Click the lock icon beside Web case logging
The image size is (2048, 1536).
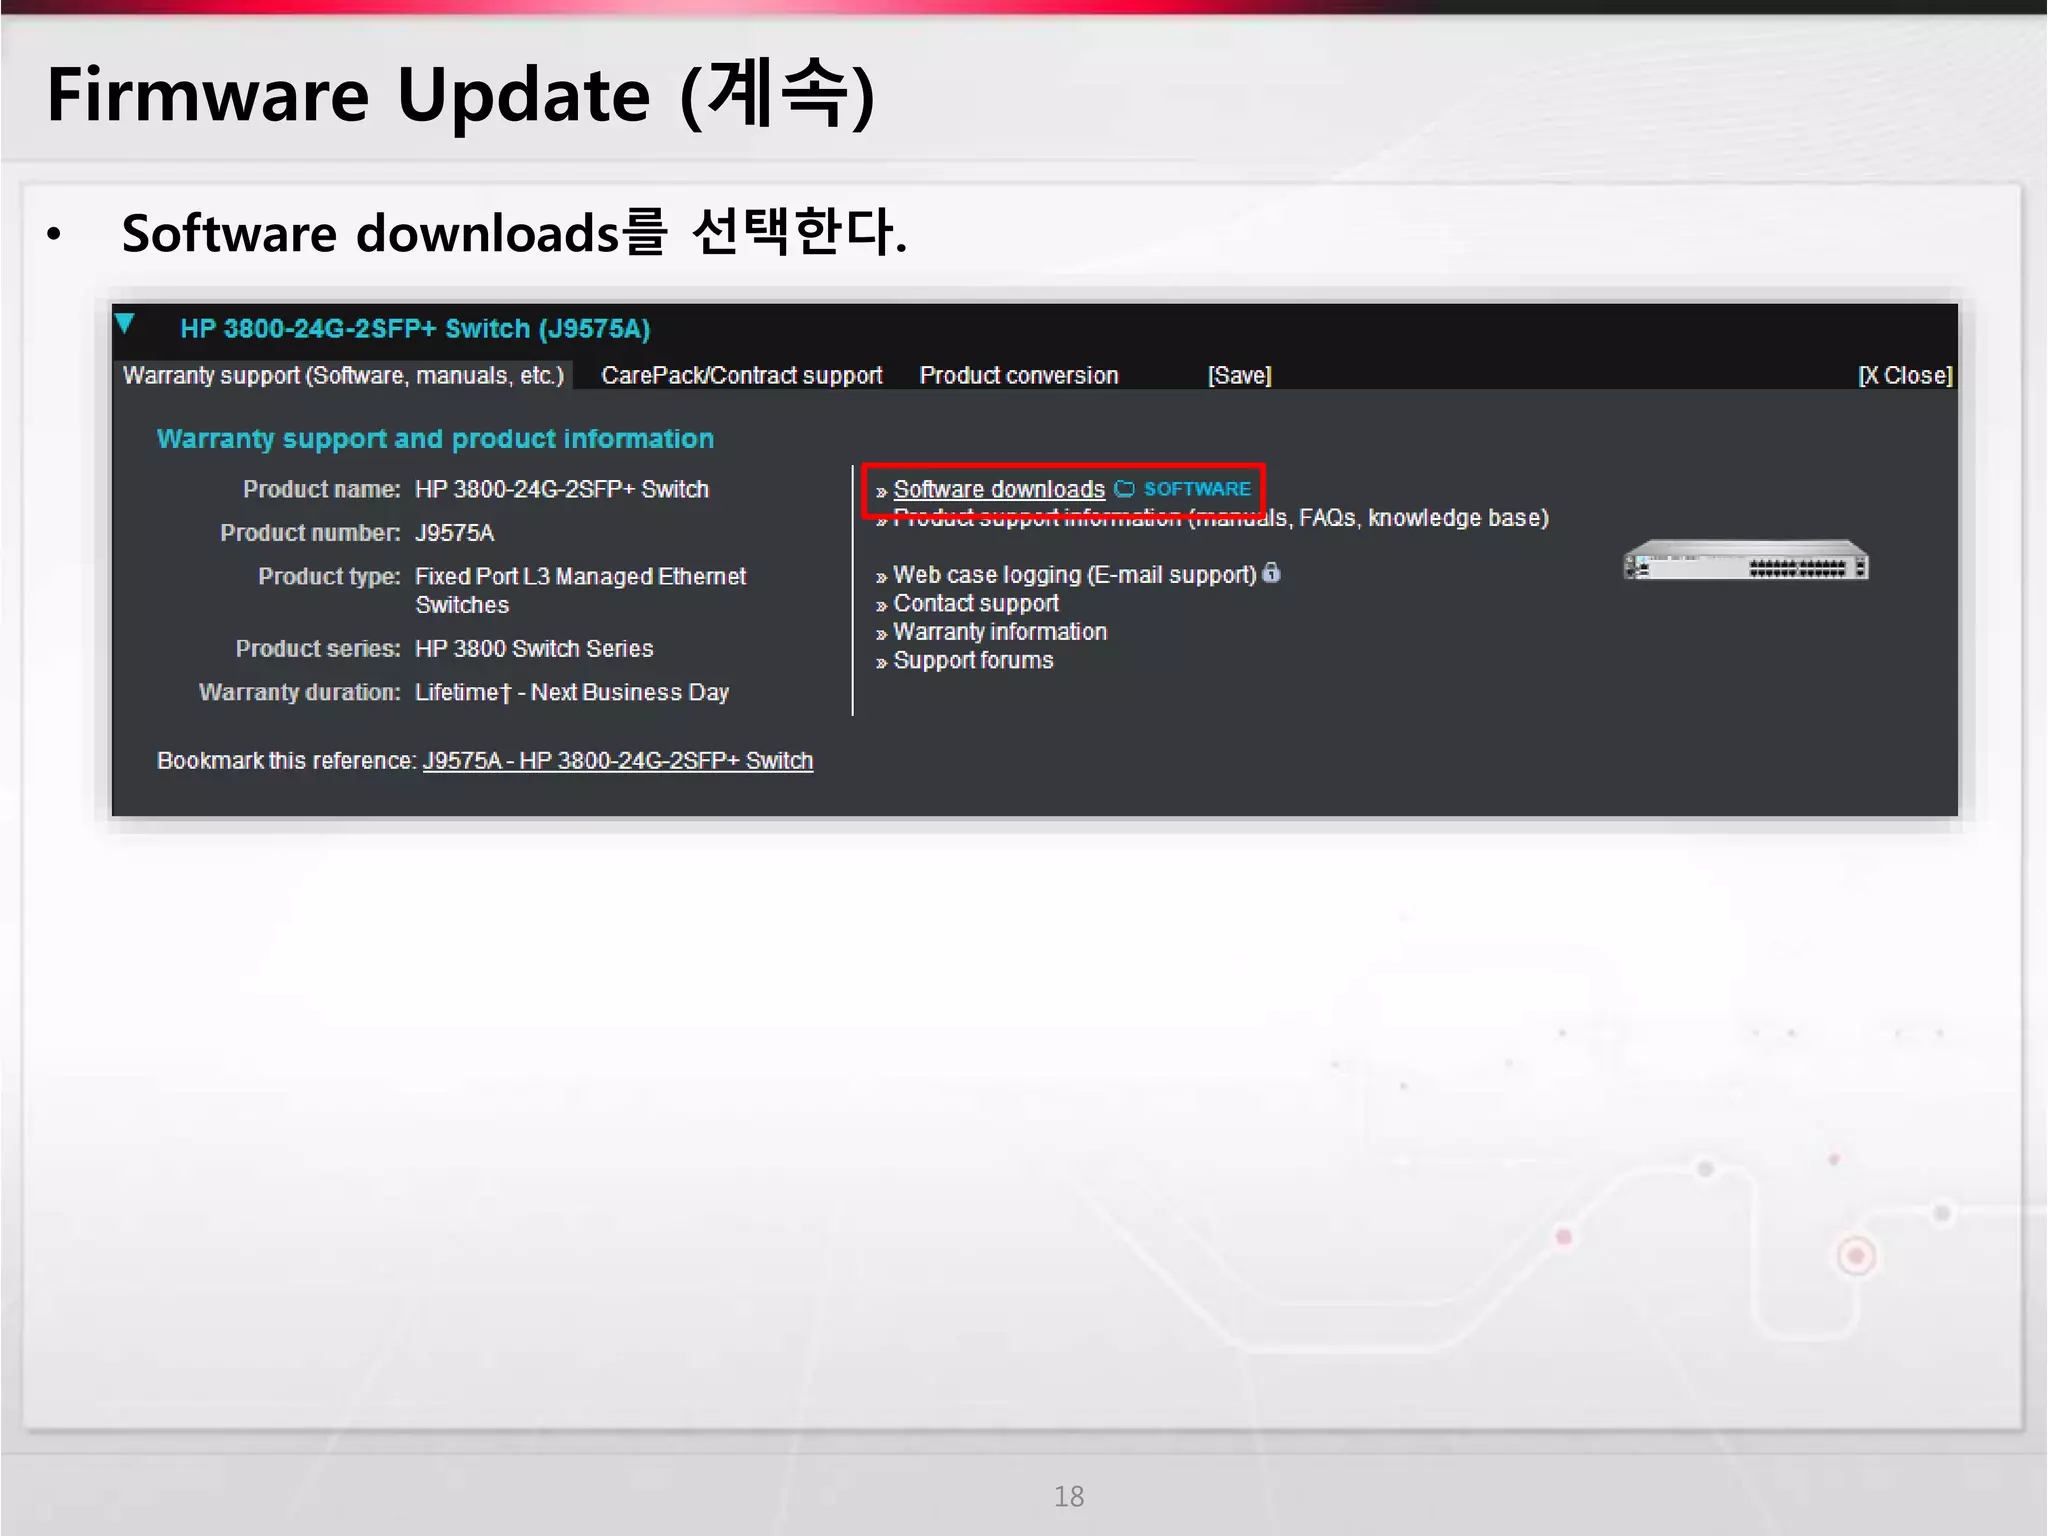coord(1271,573)
